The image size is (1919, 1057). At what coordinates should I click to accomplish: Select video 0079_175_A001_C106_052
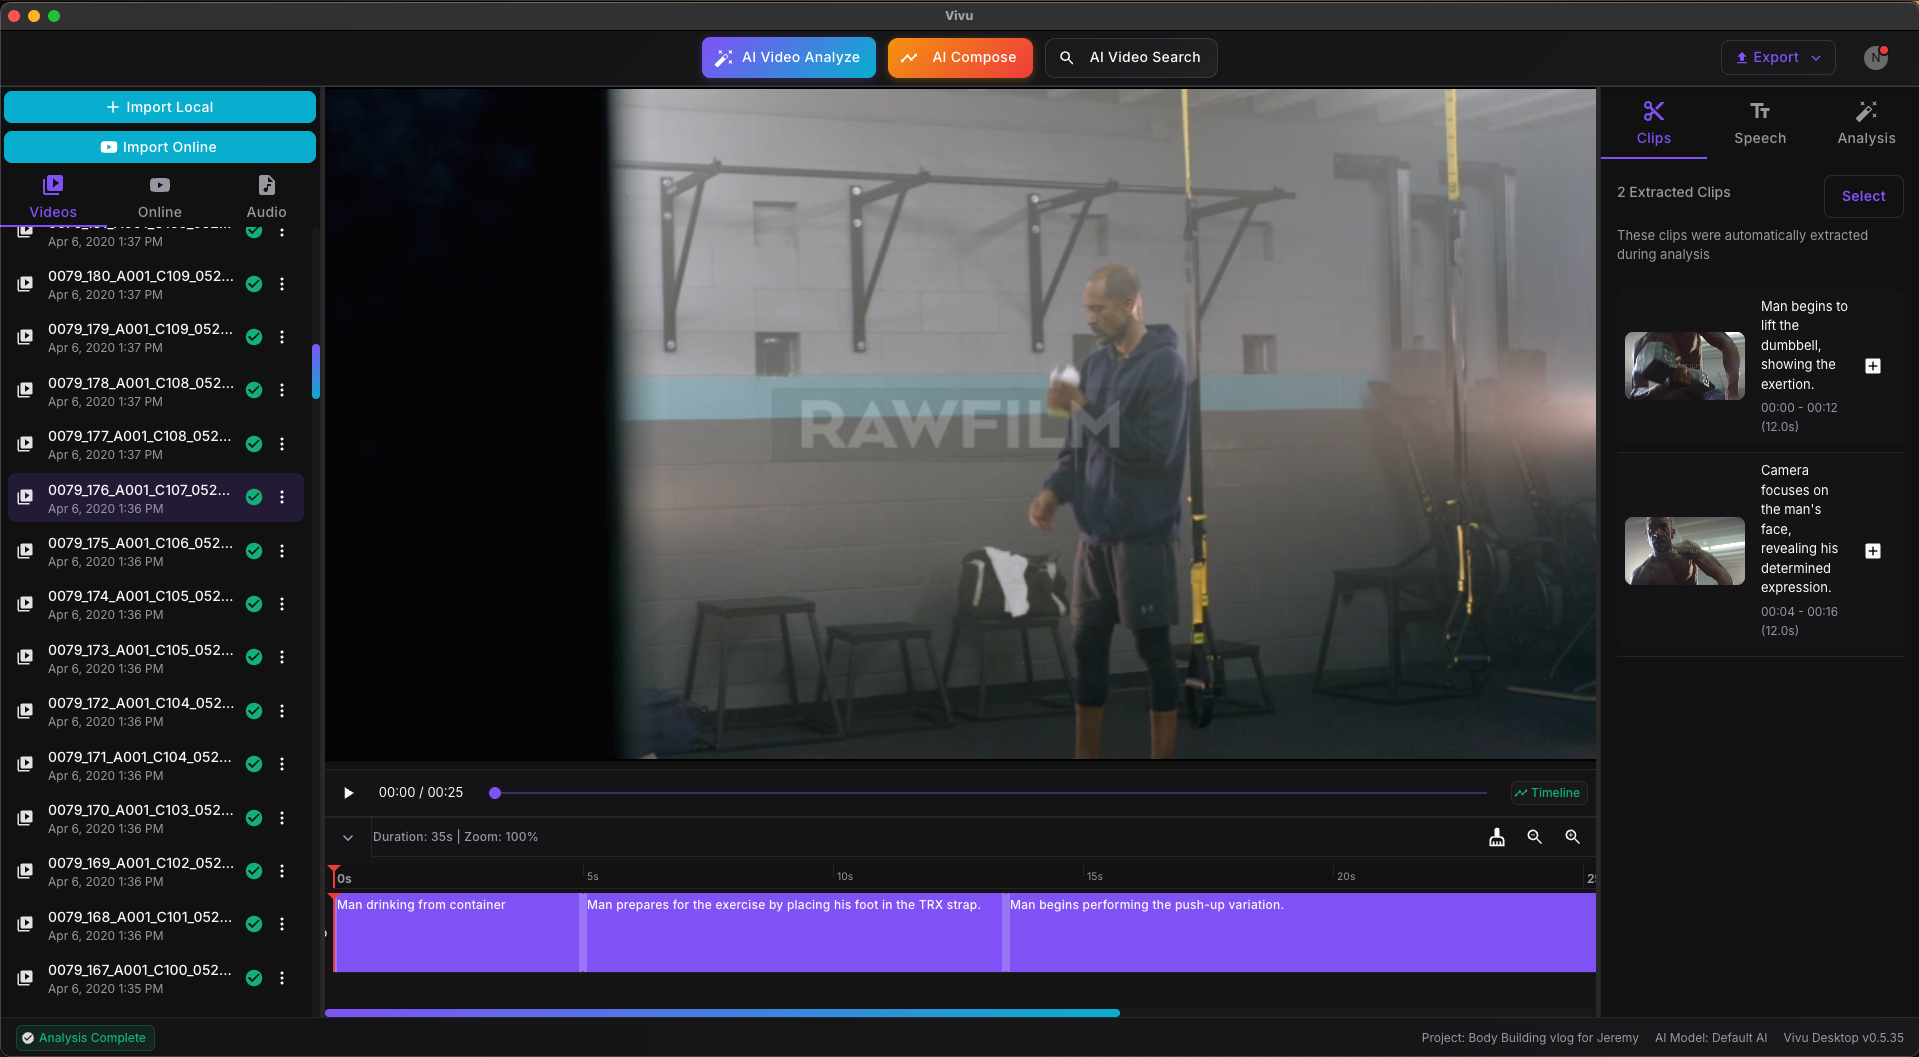coord(155,551)
